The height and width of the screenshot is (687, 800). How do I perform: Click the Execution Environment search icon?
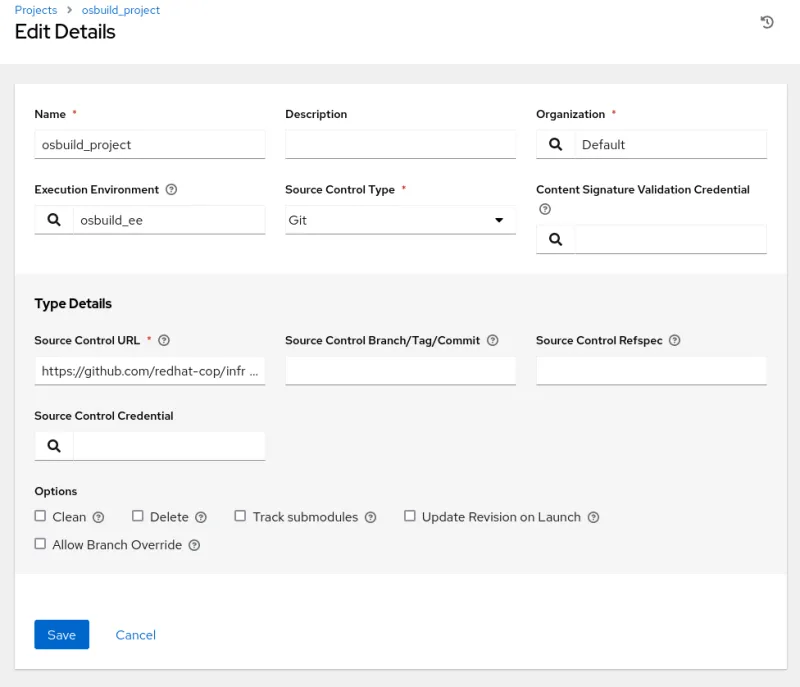click(x=54, y=220)
